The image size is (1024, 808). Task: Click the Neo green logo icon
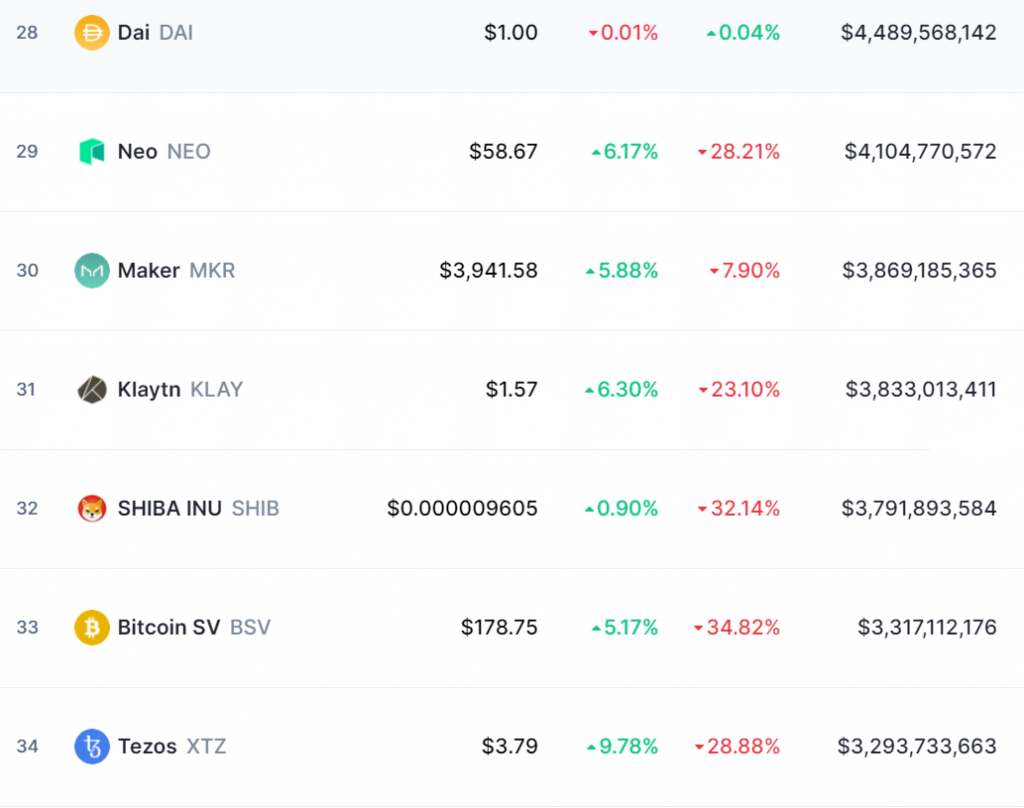pos(91,152)
